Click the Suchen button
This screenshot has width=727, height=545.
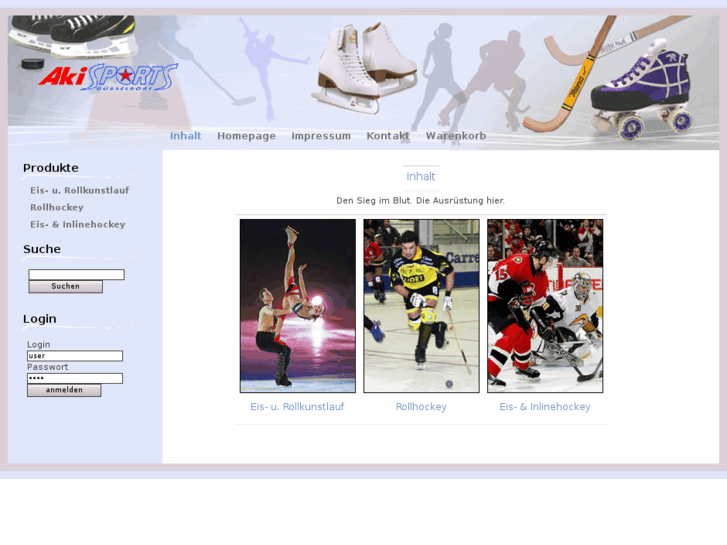pyautogui.click(x=65, y=287)
